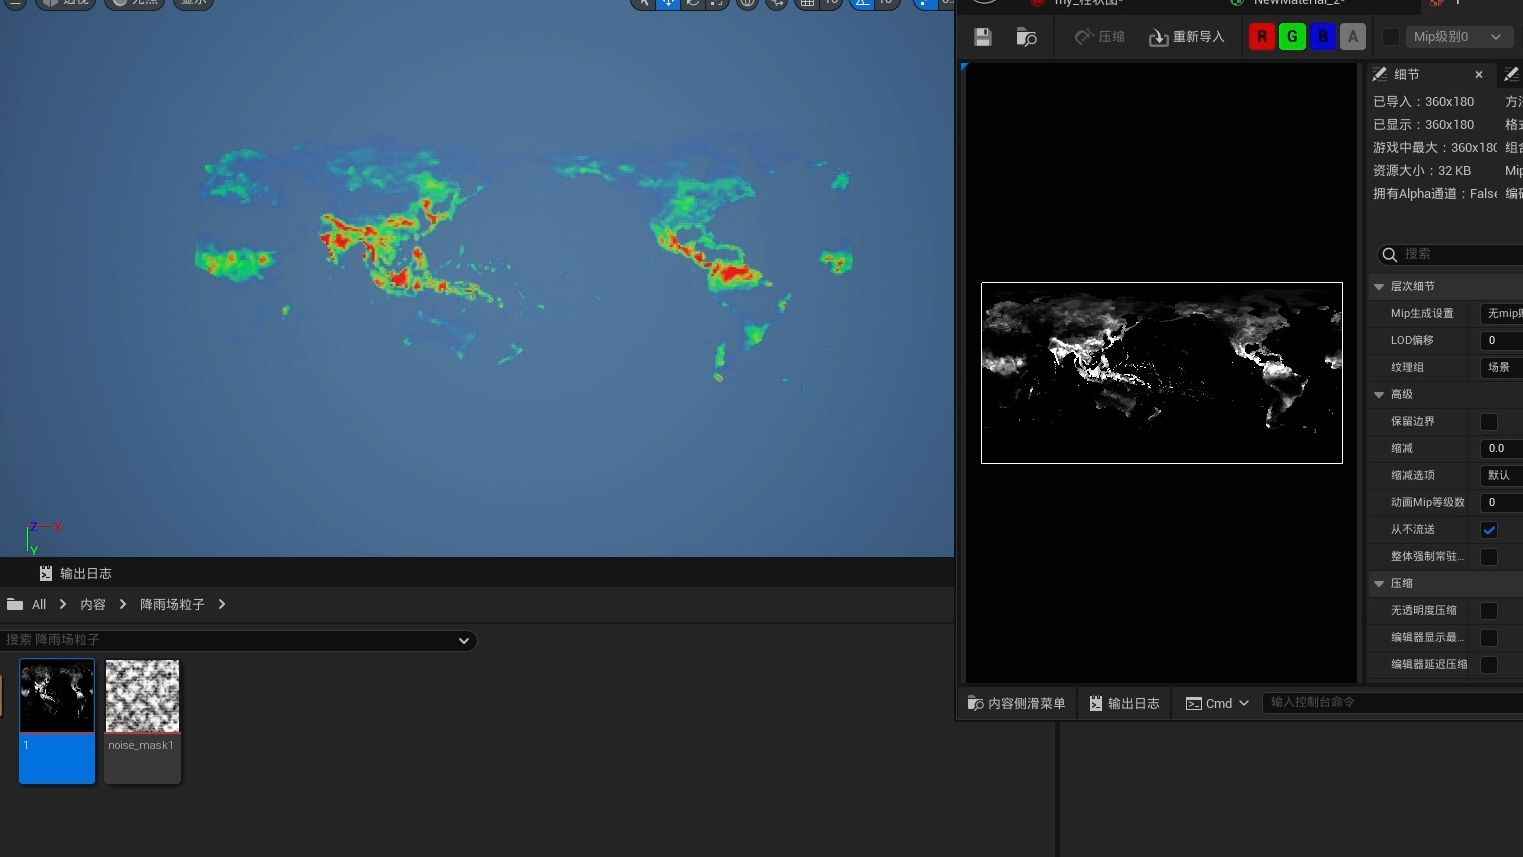Click the All folder breadcrumb
Image resolution: width=1523 pixels, height=857 pixels.
[x=39, y=605]
